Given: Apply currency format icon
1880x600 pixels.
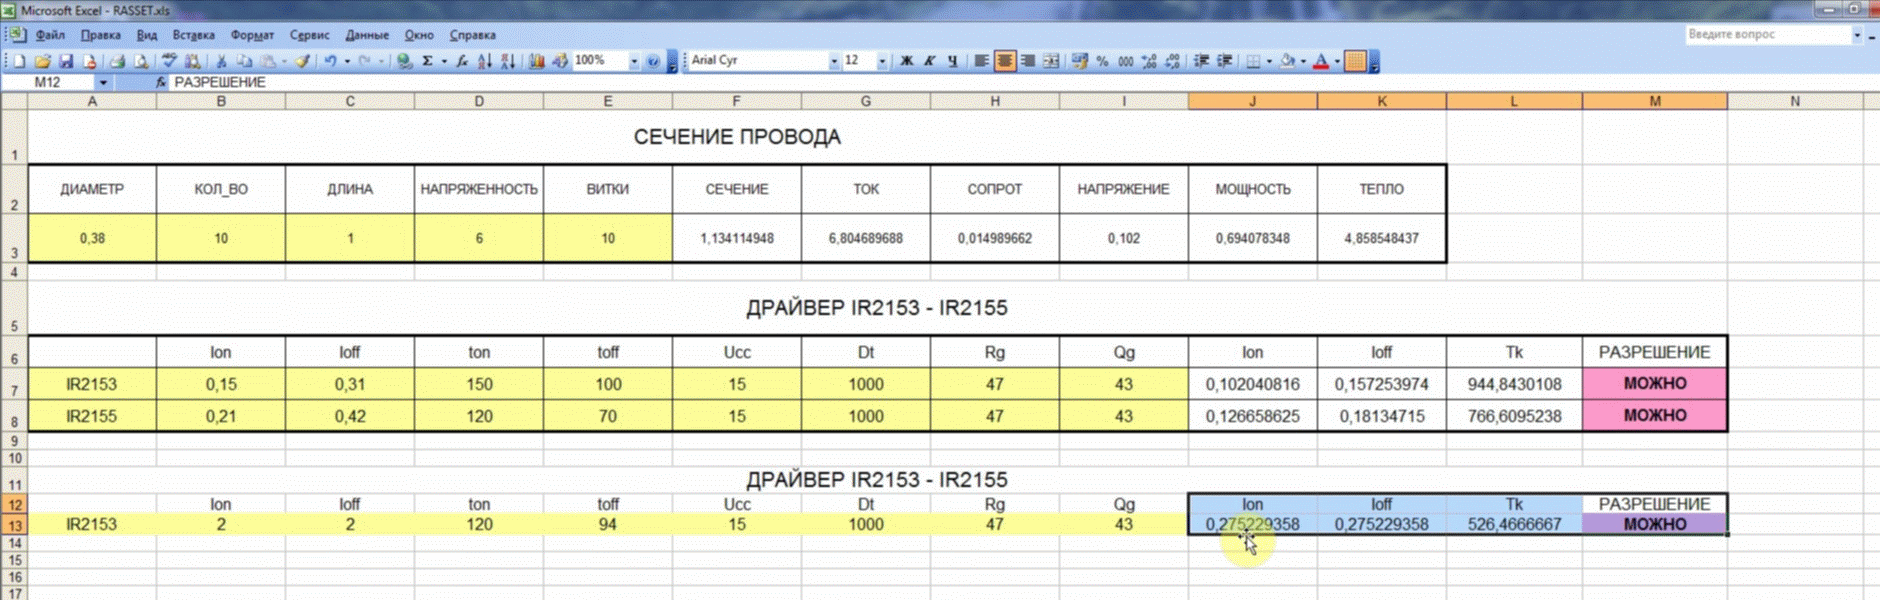Looking at the screenshot, I should click(x=1080, y=61).
